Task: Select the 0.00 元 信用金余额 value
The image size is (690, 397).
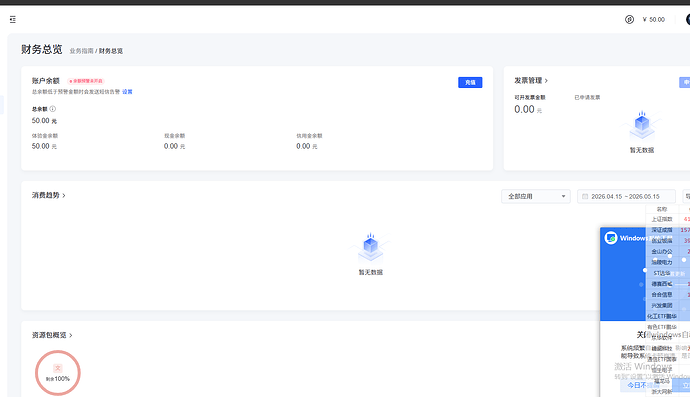Action: 307,146
